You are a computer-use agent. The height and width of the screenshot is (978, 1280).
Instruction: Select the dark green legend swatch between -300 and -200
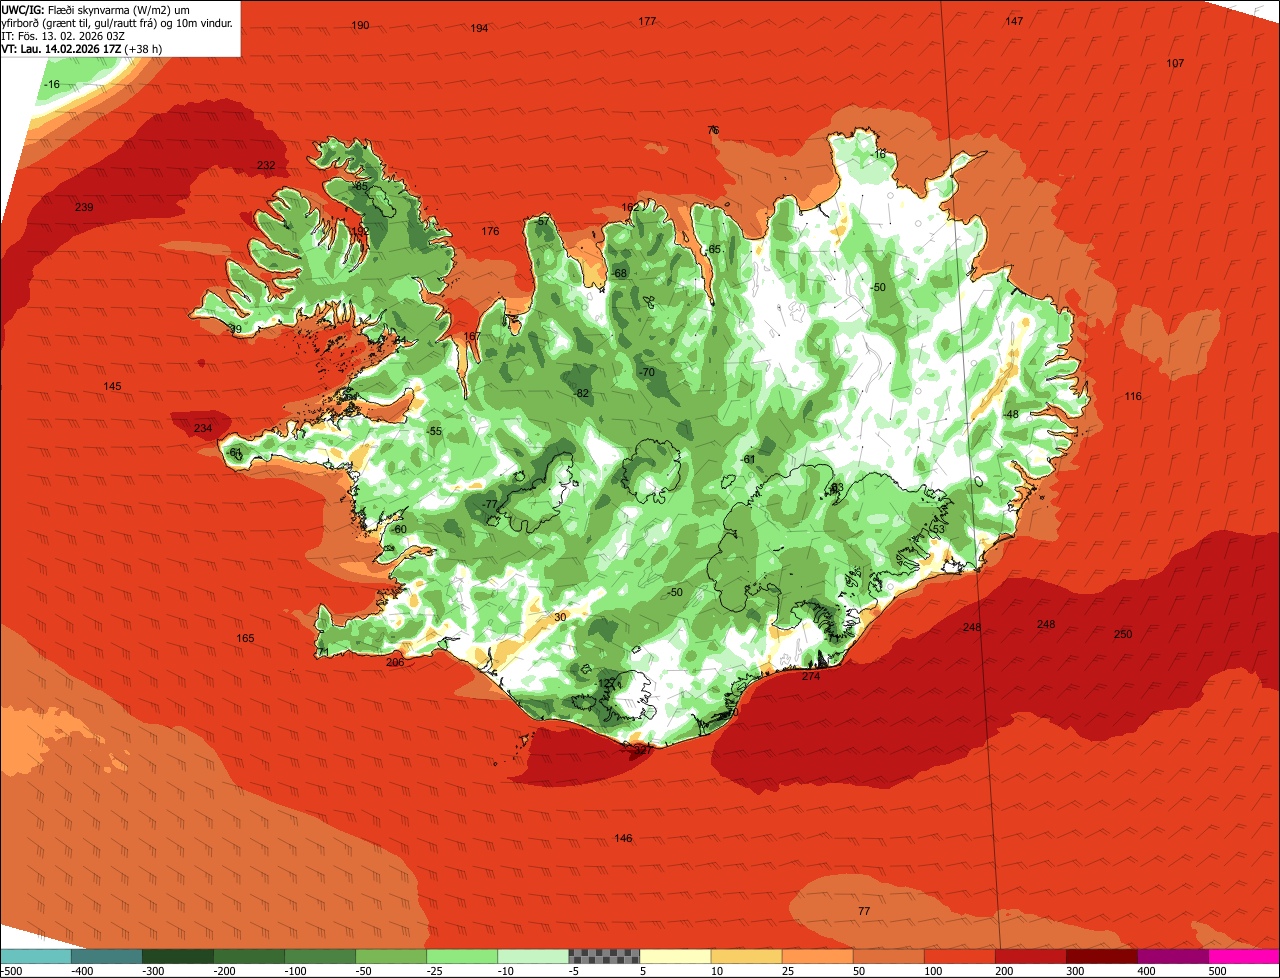[x=177, y=956]
